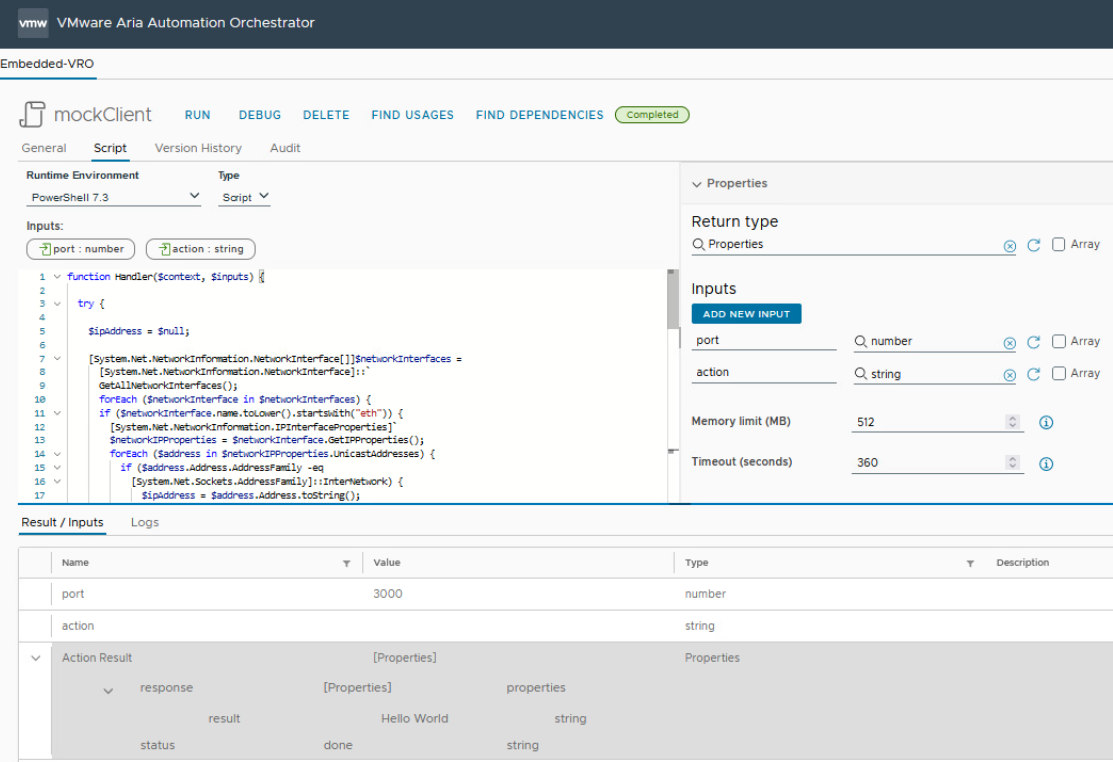1113x762 pixels.
Task: Reset the port input type with the refresh icon
Action: [1034, 342]
